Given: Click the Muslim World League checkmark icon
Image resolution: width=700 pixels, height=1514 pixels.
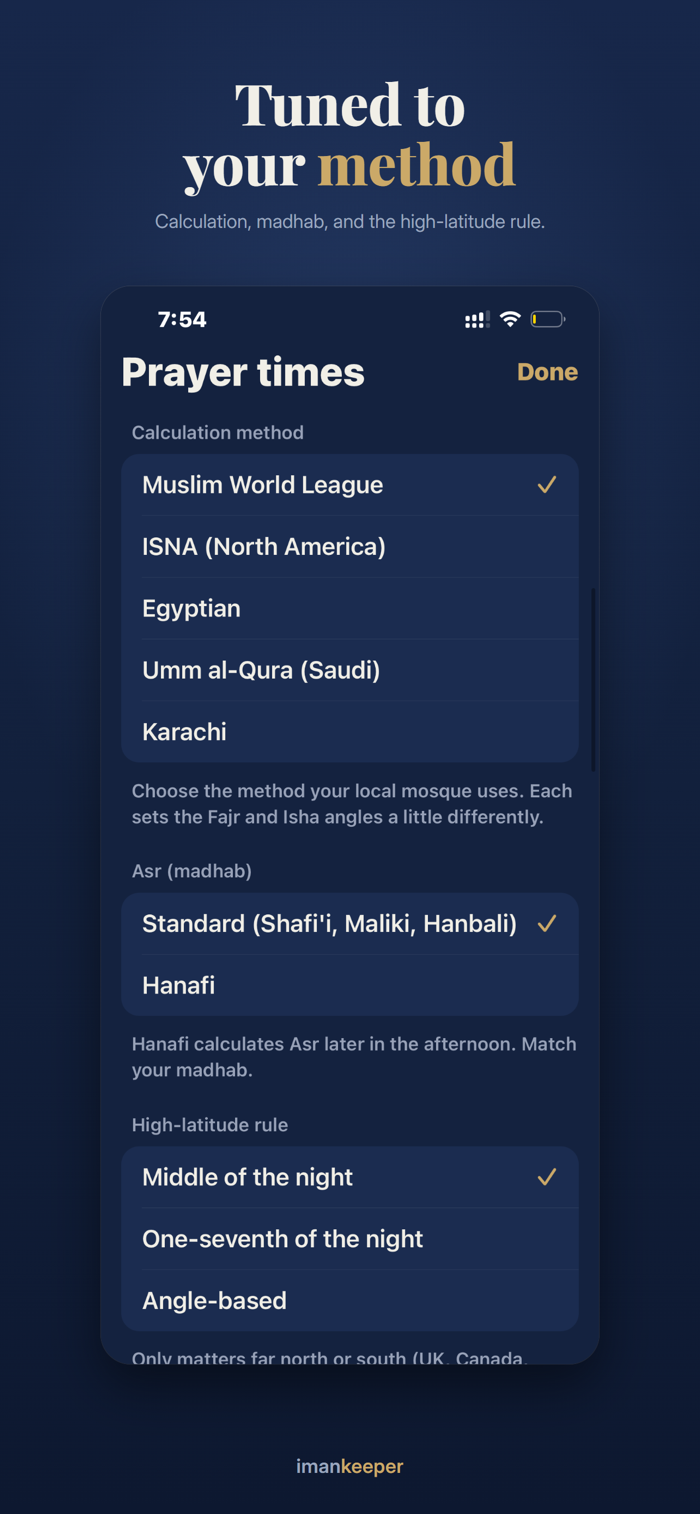Looking at the screenshot, I should pos(546,485).
